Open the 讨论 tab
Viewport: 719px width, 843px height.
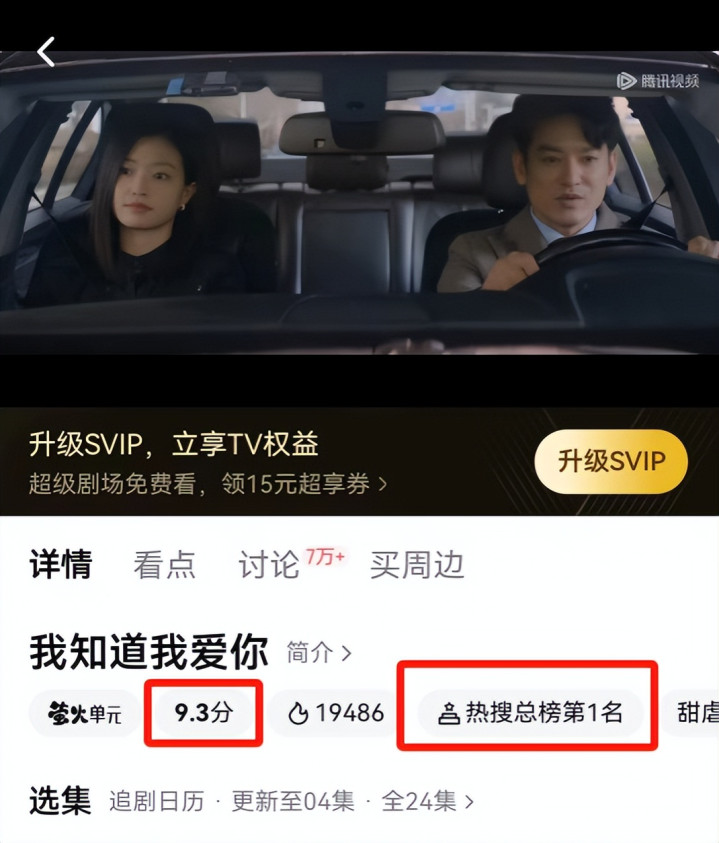[x=268, y=565]
